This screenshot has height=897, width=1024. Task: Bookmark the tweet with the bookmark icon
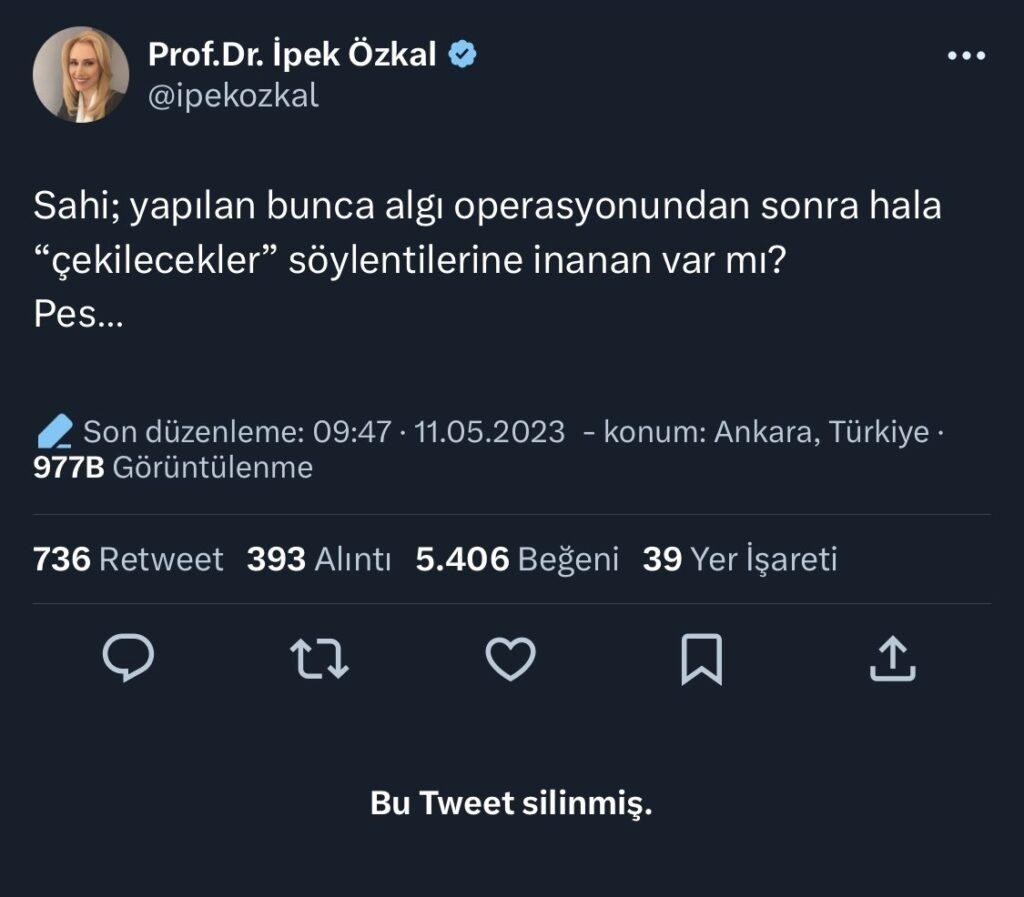click(x=701, y=660)
